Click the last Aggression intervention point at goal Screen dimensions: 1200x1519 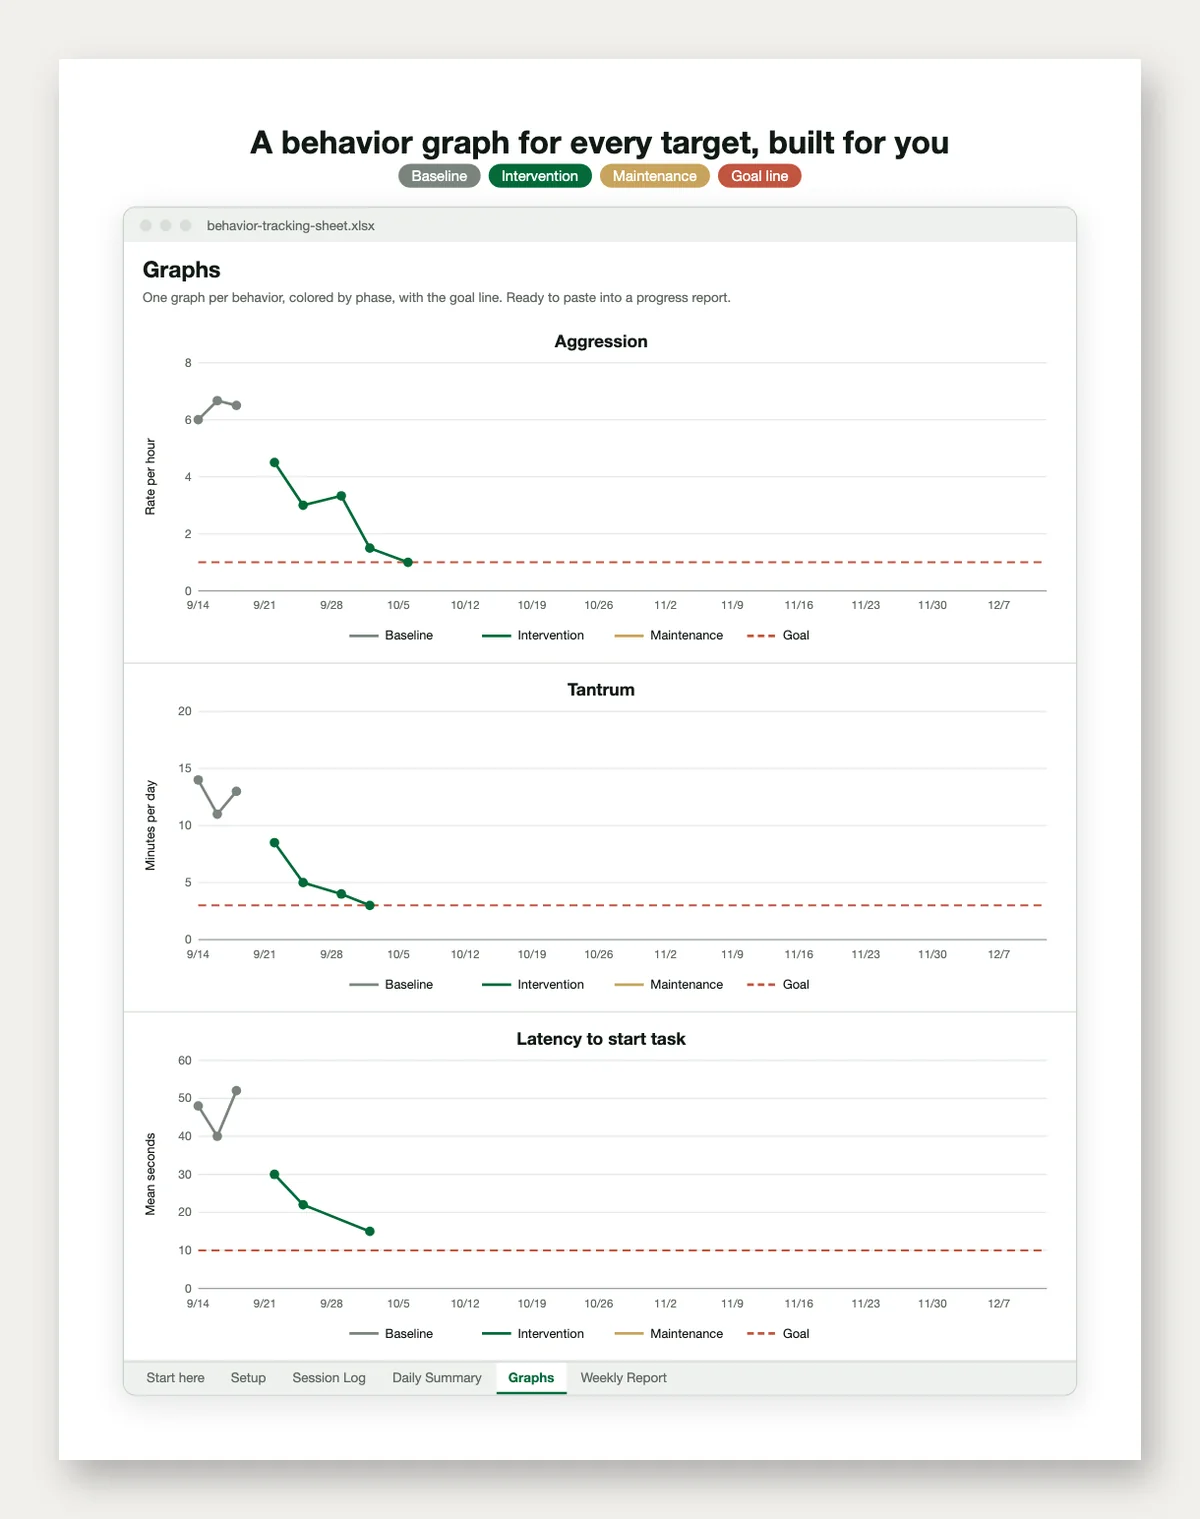(x=408, y=562)
